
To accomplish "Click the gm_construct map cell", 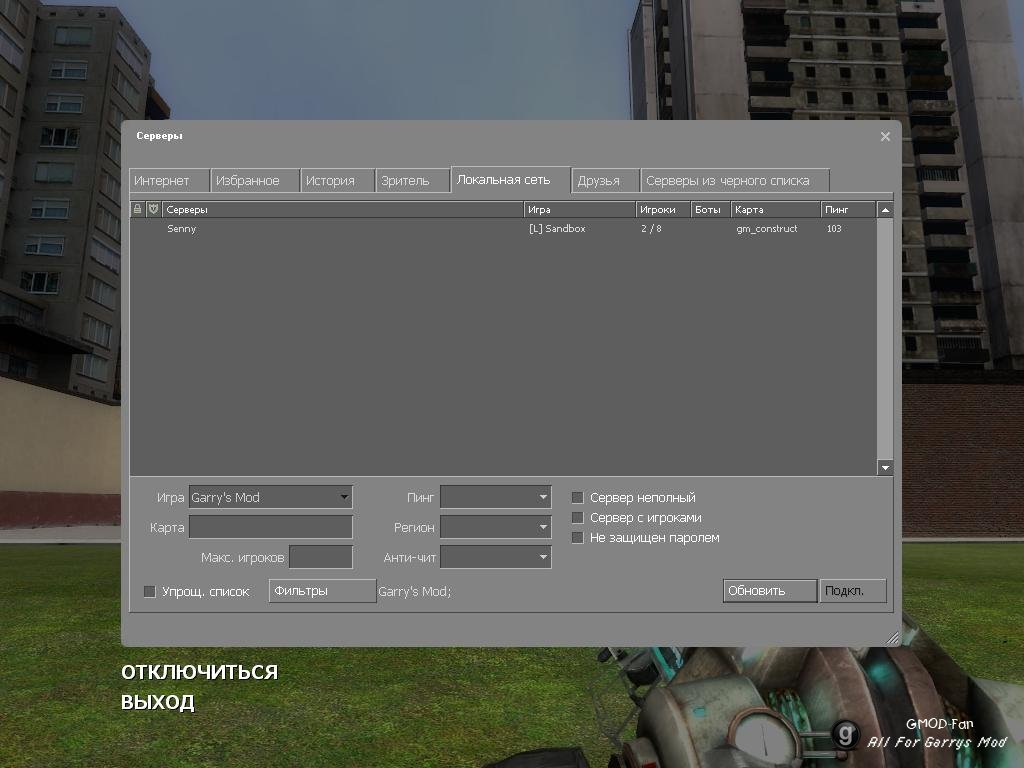I will [767, 229].
